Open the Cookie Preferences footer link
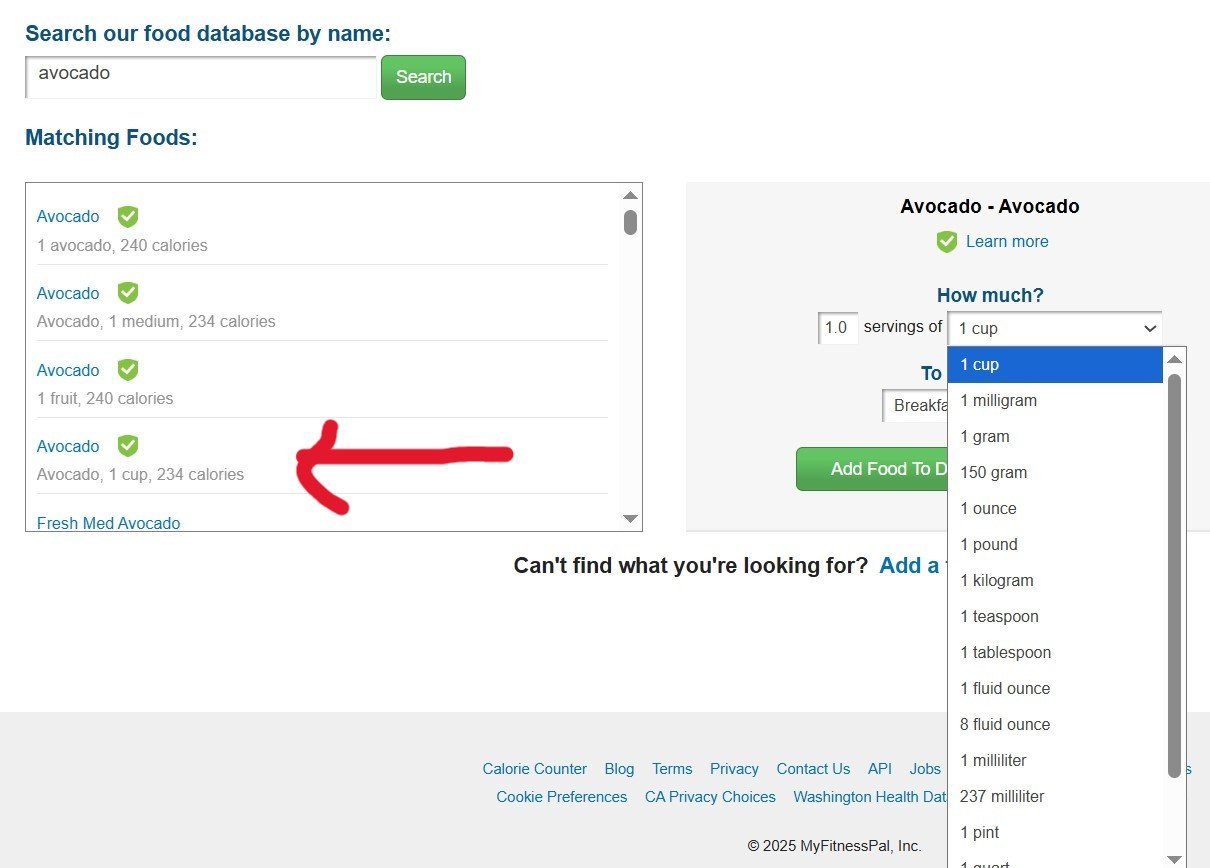This screenshot has width=1210, height=868. 562,797
